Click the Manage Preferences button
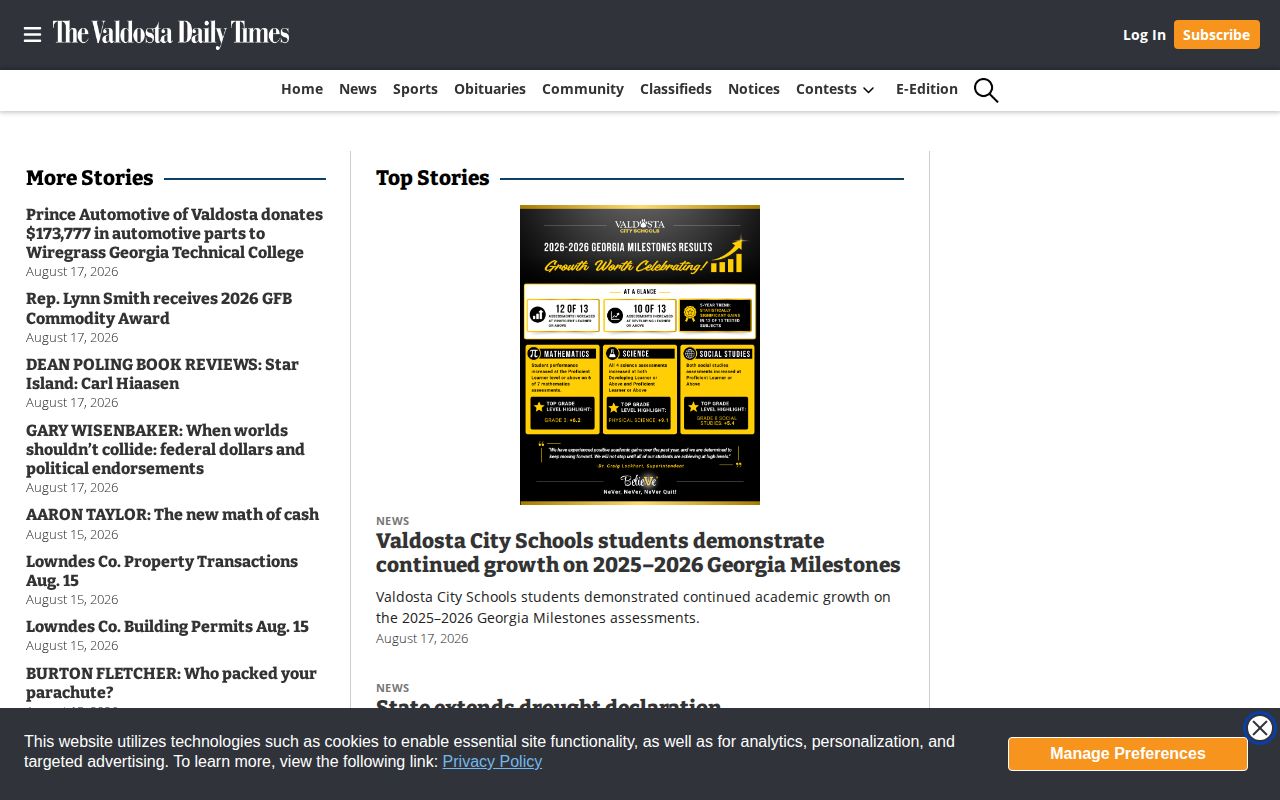This screenshot has height=800, width=1280. pos(1128,754)
